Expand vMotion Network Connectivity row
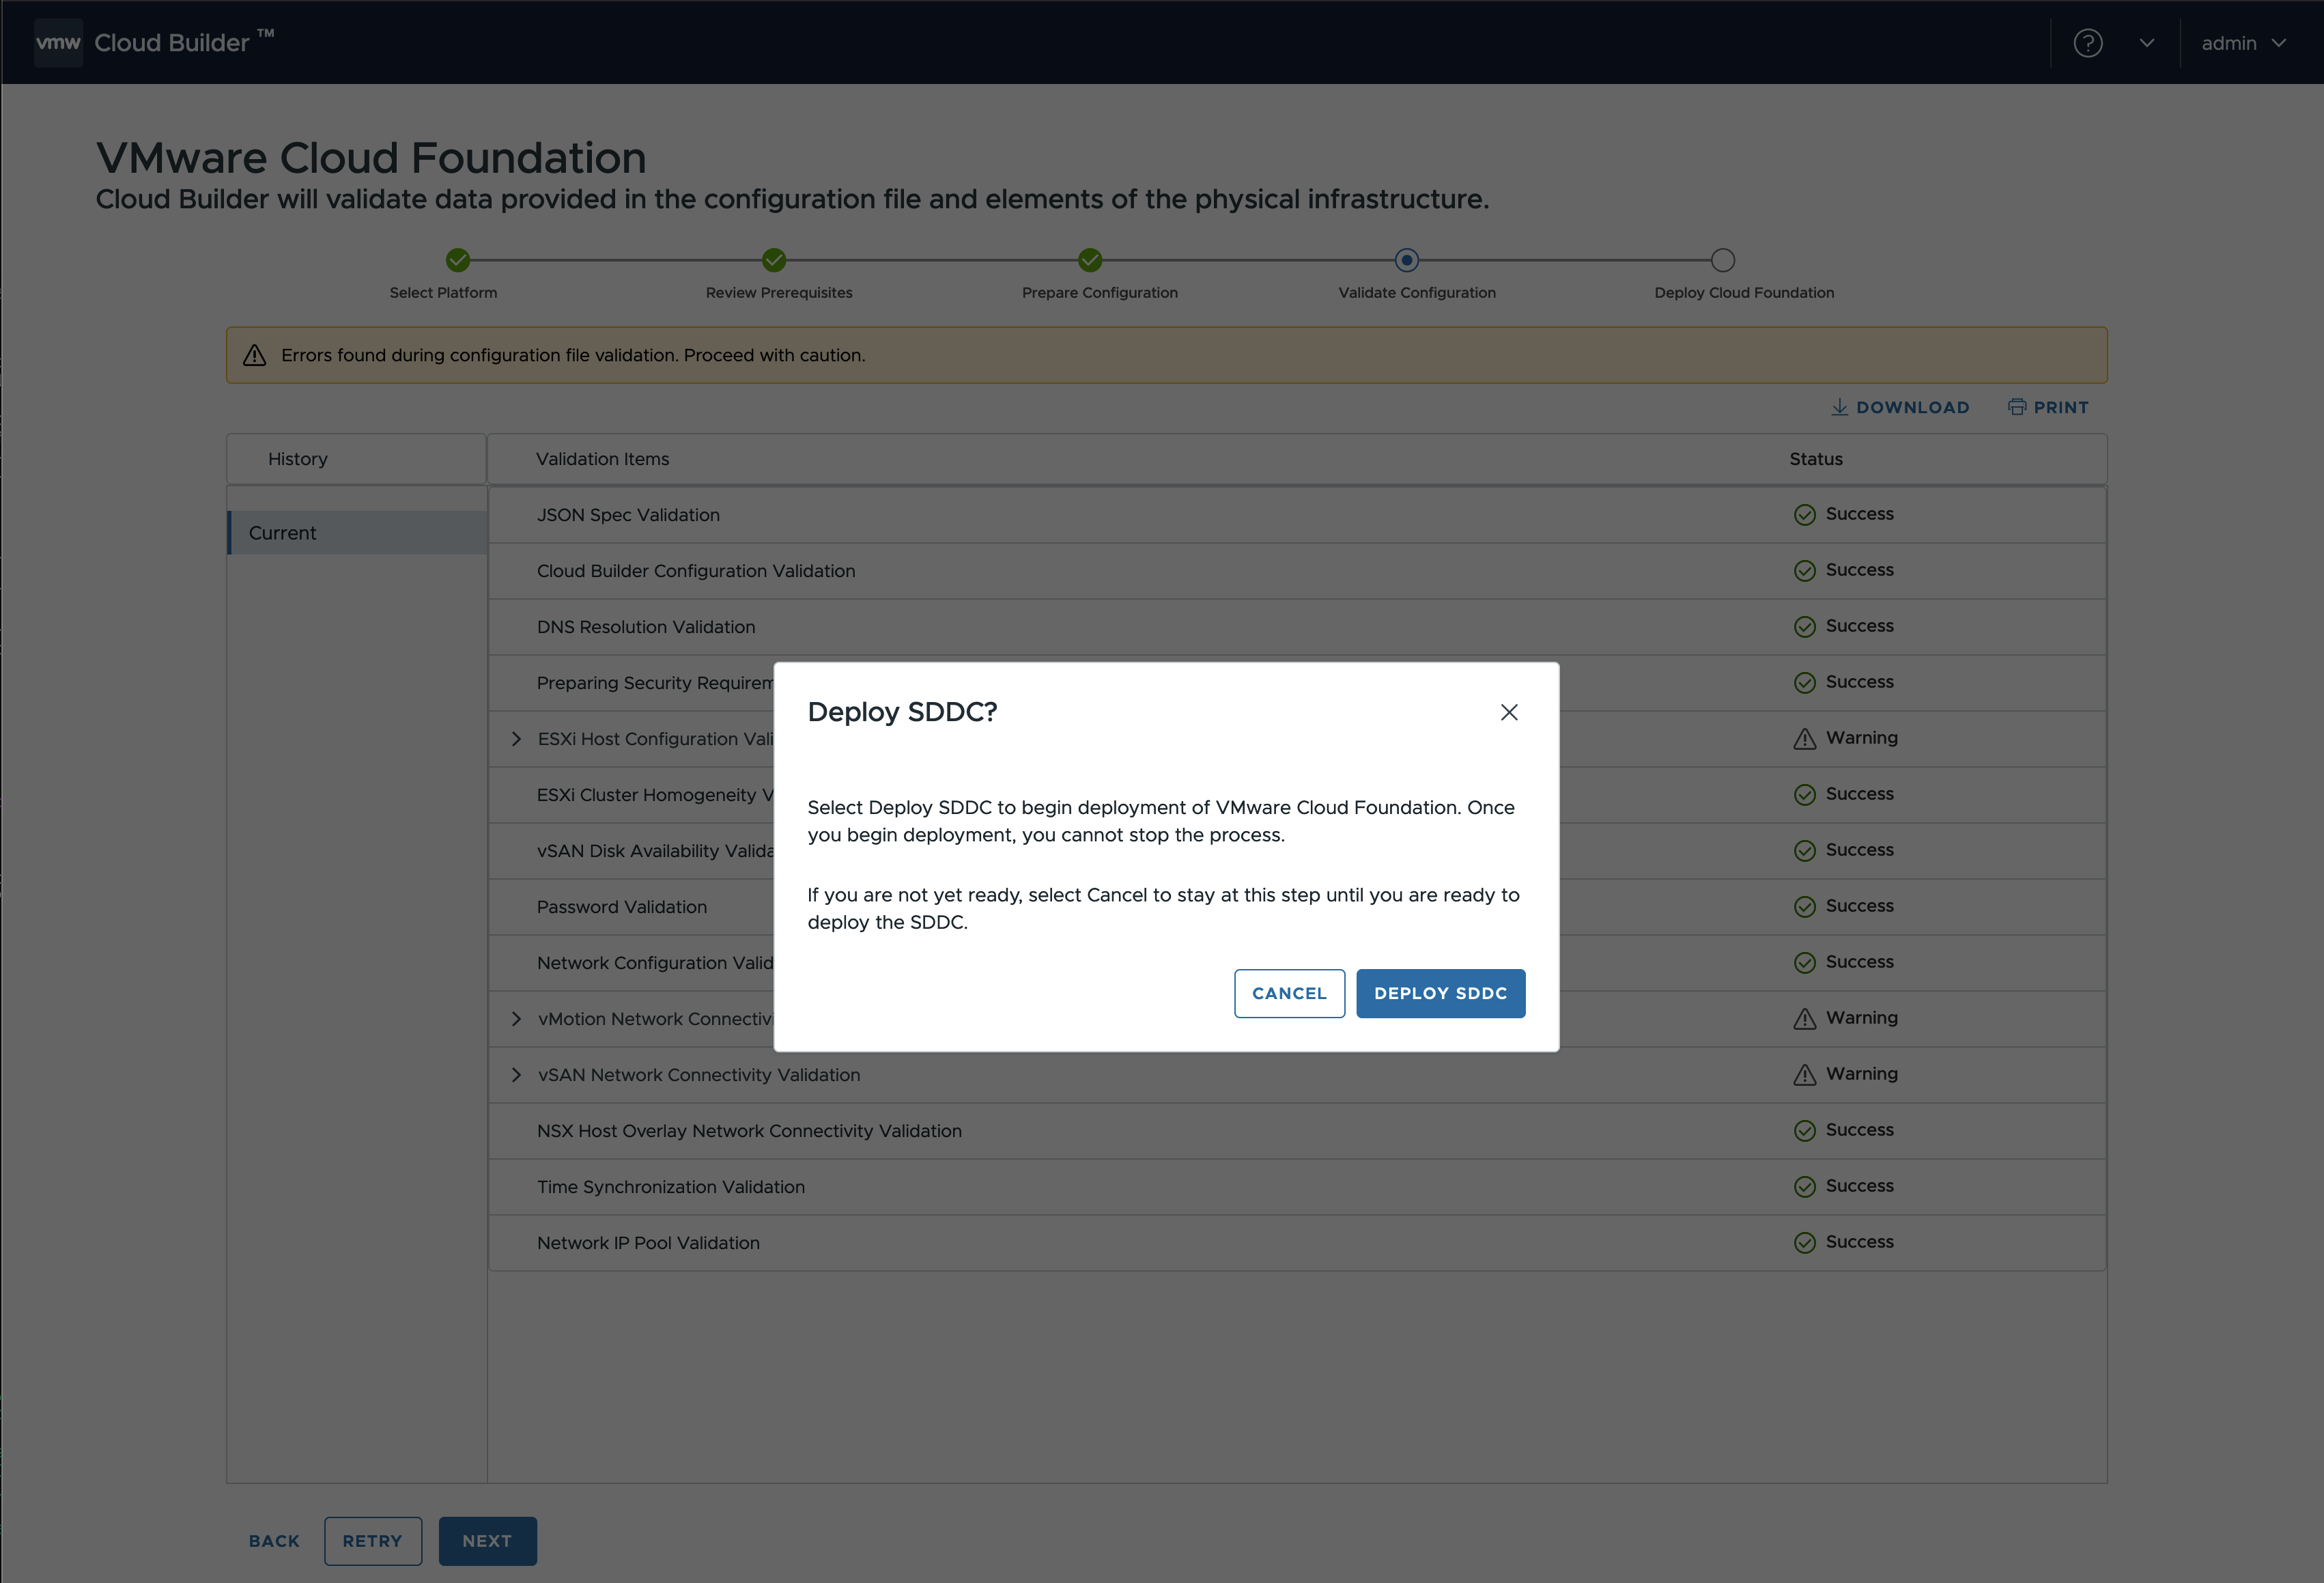The height and width of the screenshot is (1583, 2324). [516, 1019]
